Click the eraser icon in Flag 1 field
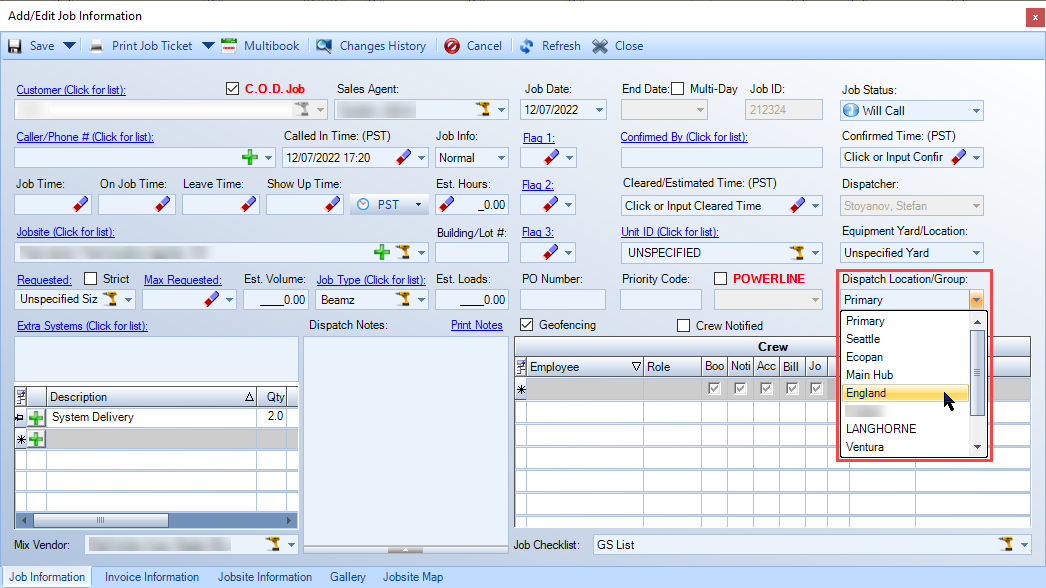 (551, 158)
